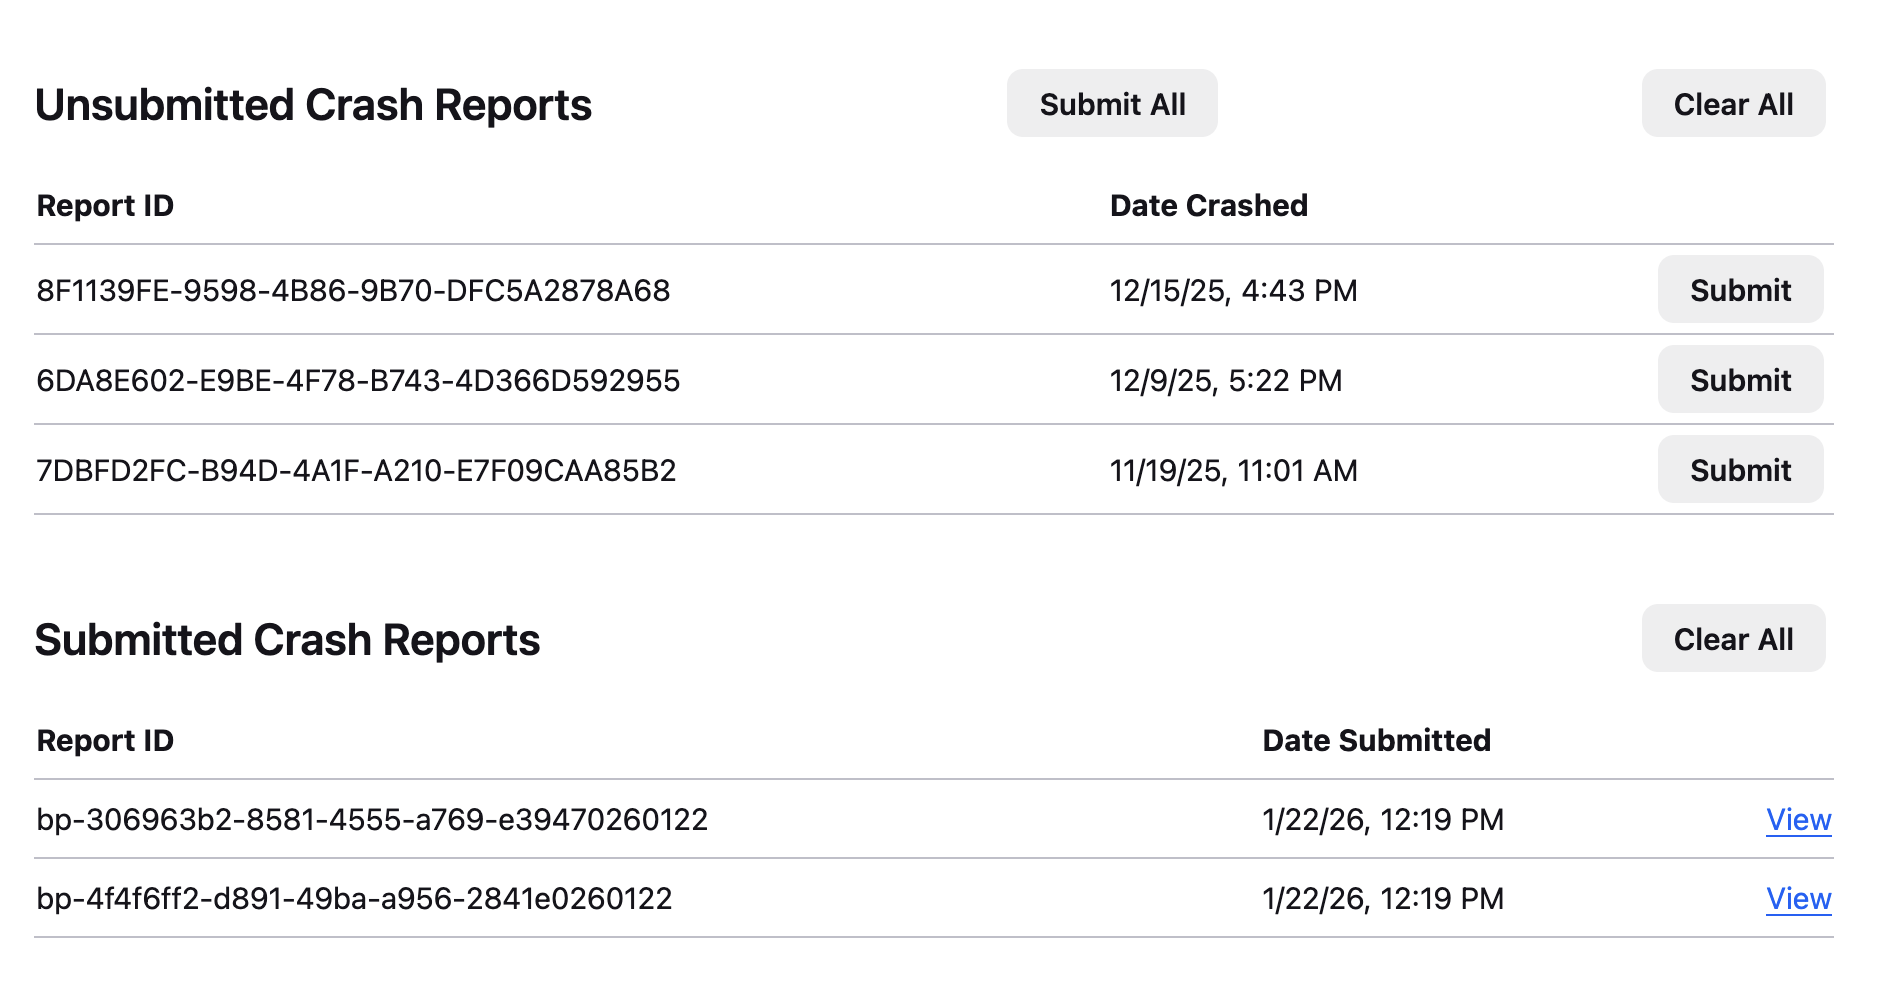Click the bp-4f4f6ff2-d891-49ba-a956-2841e0260122 report ID
This screenshot has width=1882, height=994.
click(354, 899)
